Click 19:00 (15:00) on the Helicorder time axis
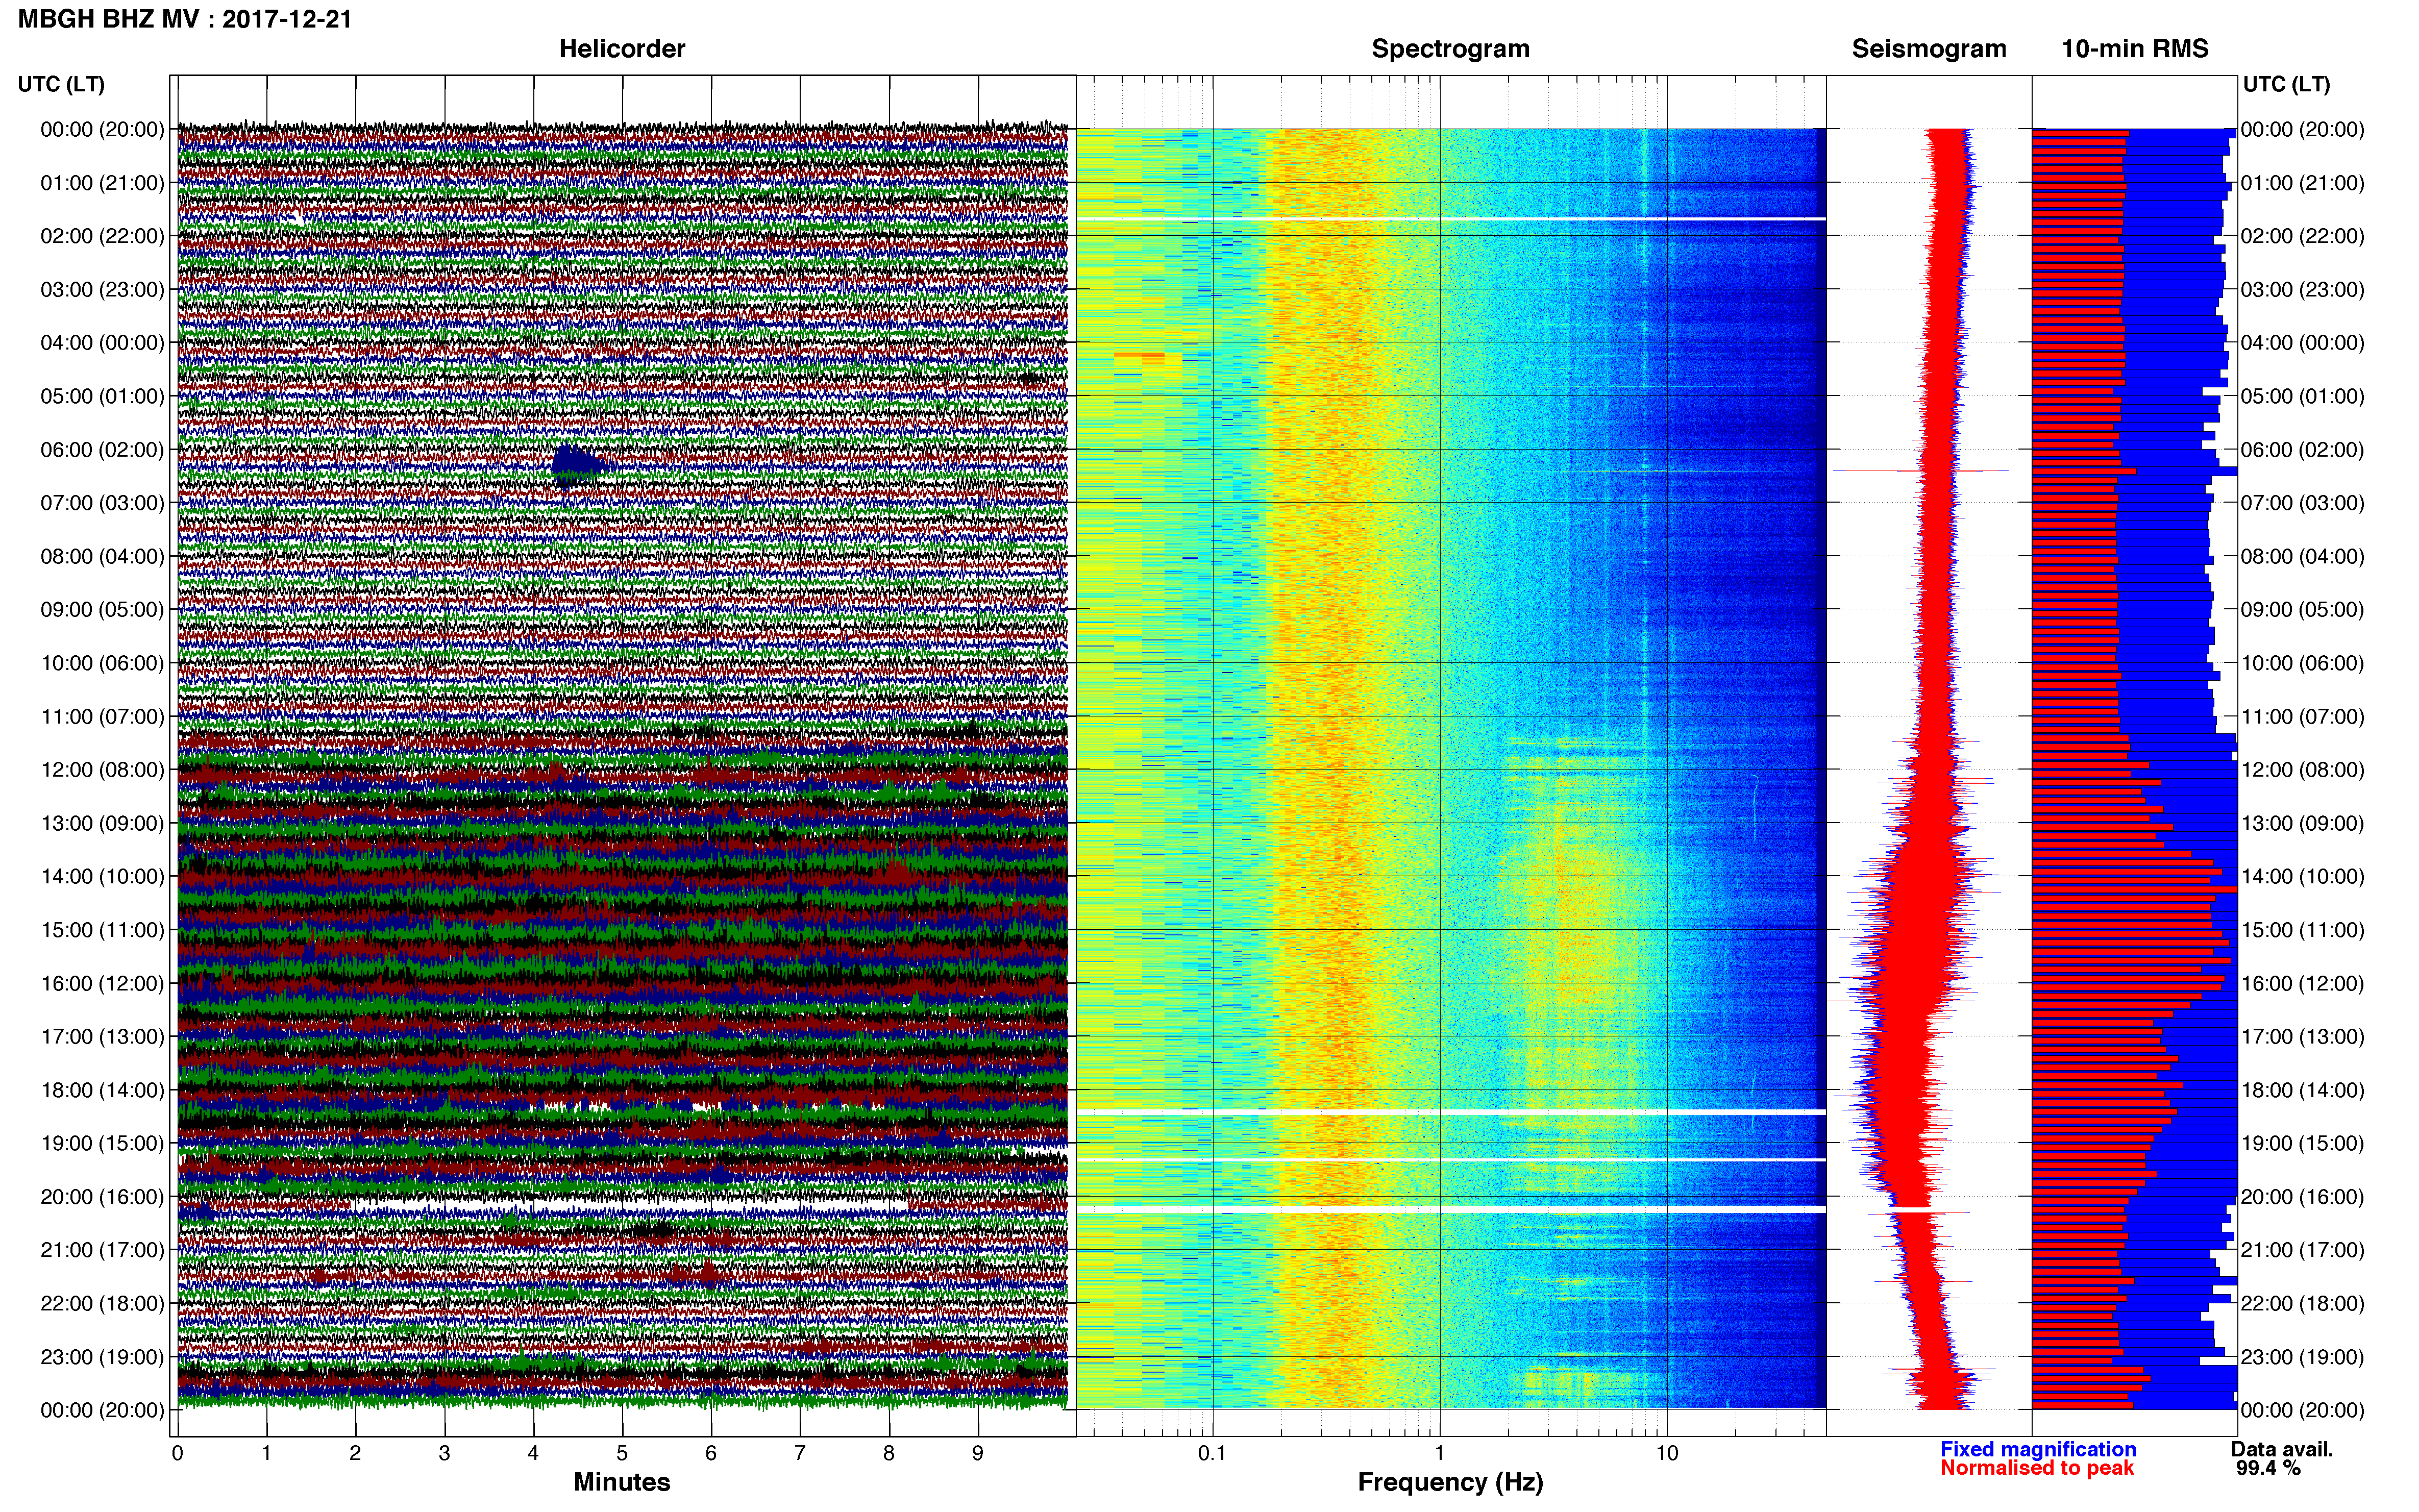The height and width of the screenshot is (1512, 2419). pos(102,1143)
